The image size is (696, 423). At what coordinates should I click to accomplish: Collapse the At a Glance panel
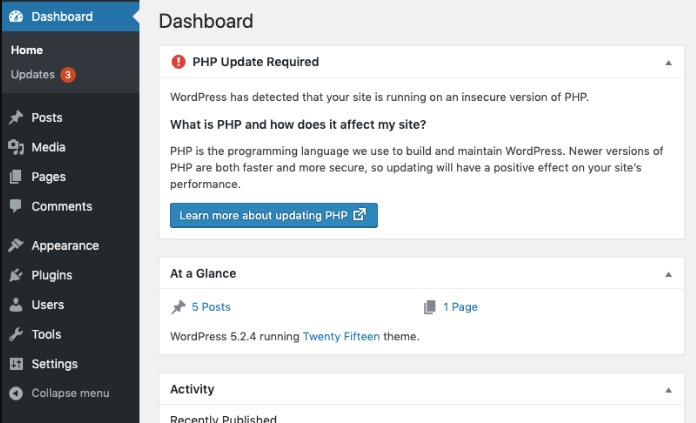[x=668, y=273]
